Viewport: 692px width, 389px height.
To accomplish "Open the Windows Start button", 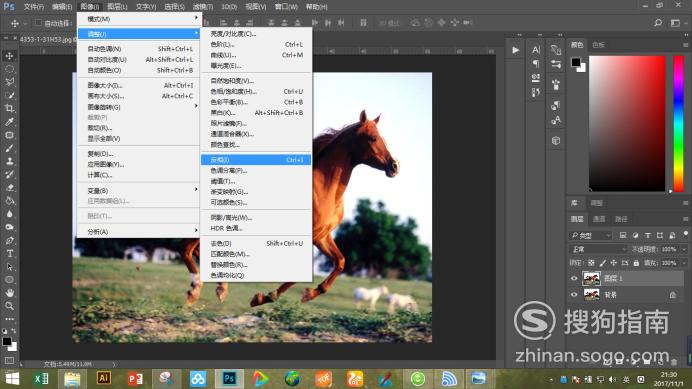I will (x=12, y=378).
